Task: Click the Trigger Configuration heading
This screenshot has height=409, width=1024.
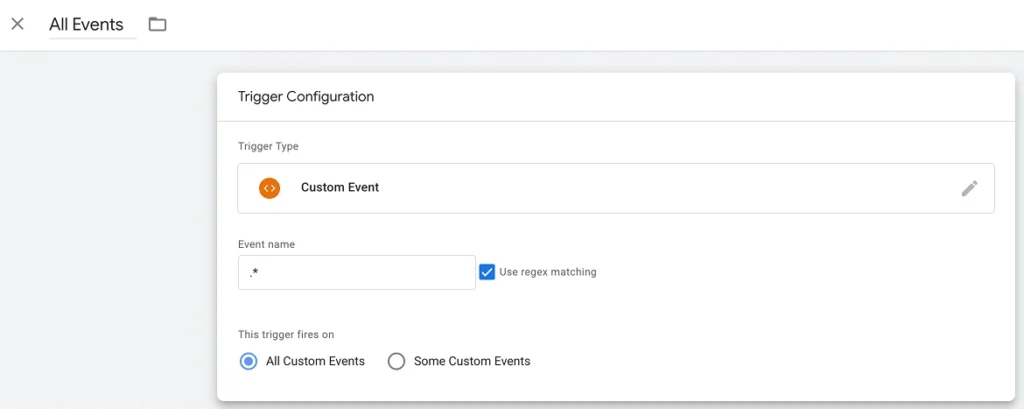Action: (x=306, y=97)
